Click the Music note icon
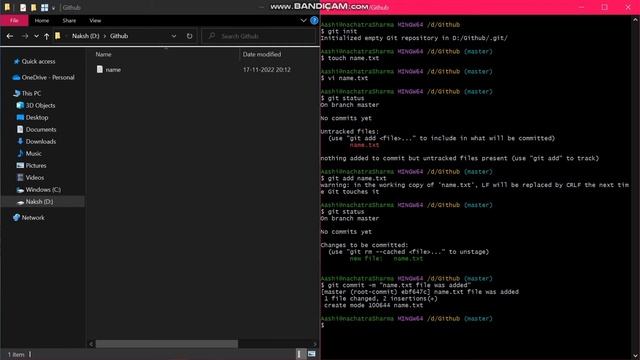 20,153
